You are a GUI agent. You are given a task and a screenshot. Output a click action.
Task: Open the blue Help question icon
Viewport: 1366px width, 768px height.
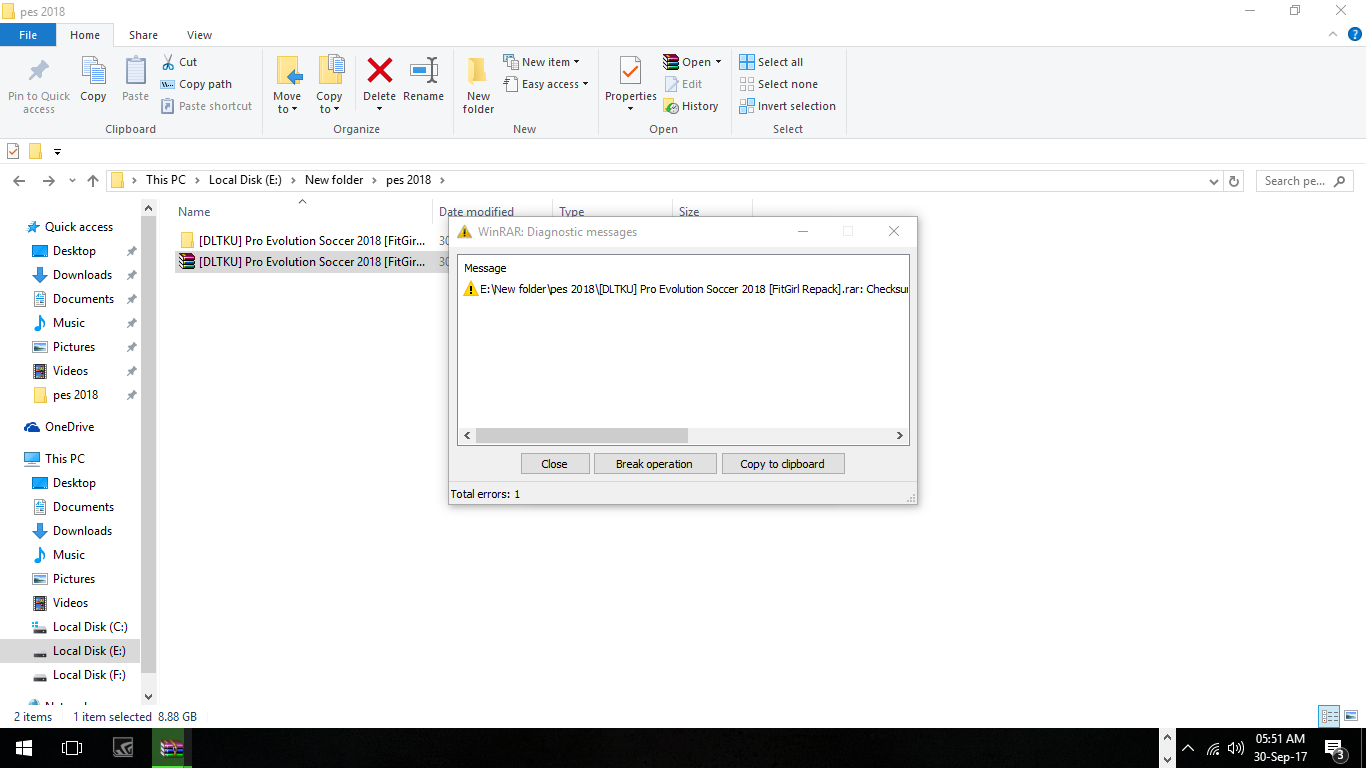click(x=1355, y=34)
